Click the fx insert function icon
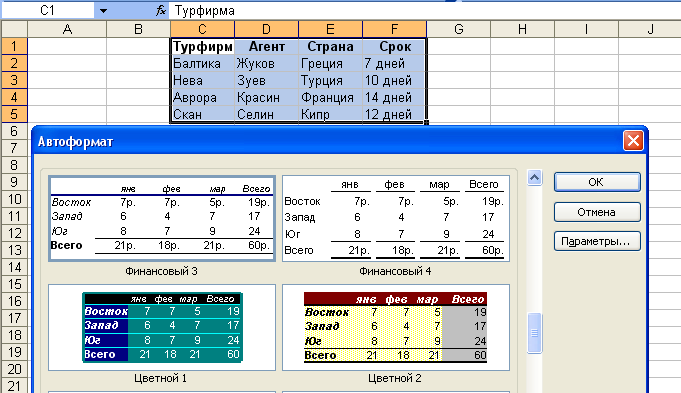The image size is (681, 393). pos(161,10)
